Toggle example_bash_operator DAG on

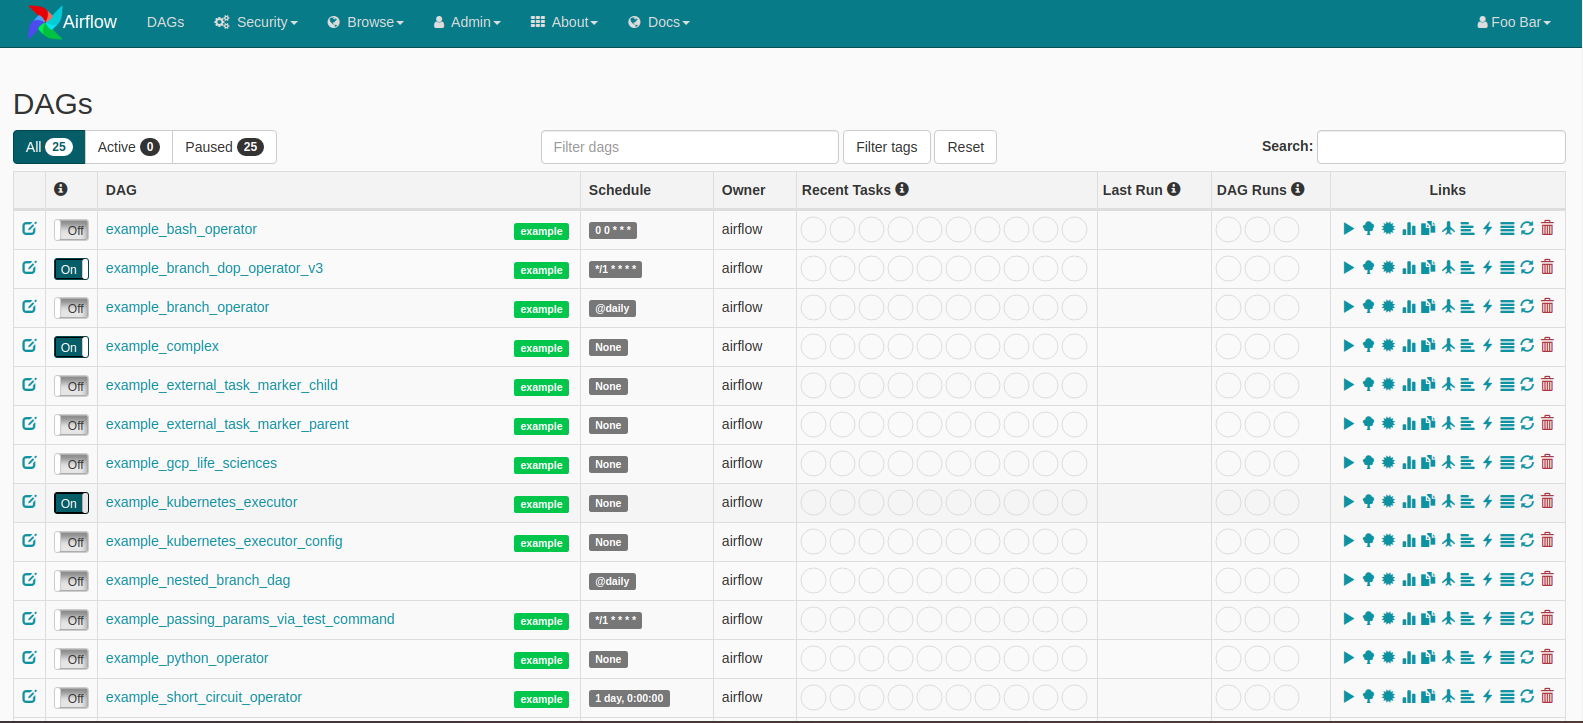pyautogui.click(x=71, y=230)
